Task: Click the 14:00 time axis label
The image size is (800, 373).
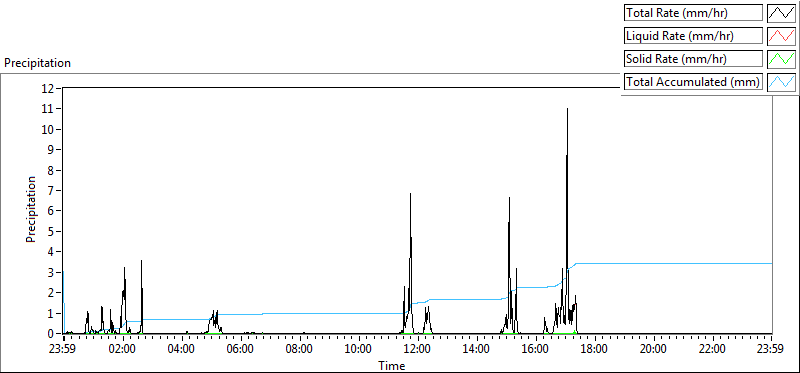Action: click(x=477, y=350)
